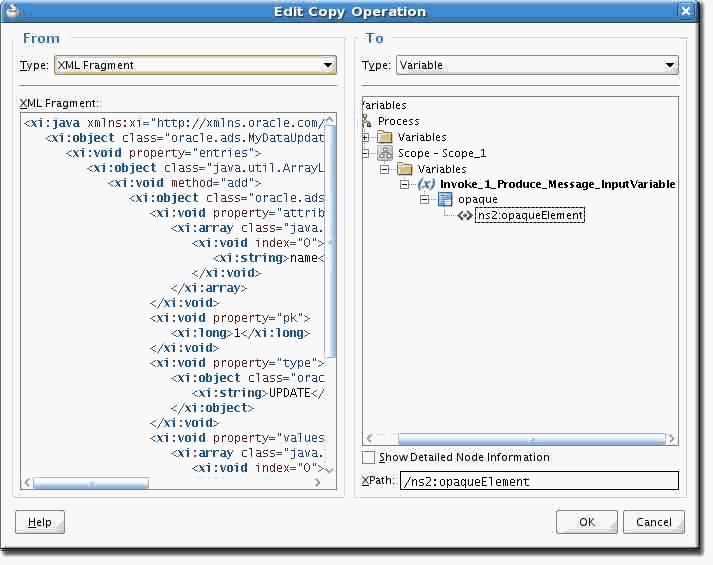Click the XPath label

tap(378, 480)
